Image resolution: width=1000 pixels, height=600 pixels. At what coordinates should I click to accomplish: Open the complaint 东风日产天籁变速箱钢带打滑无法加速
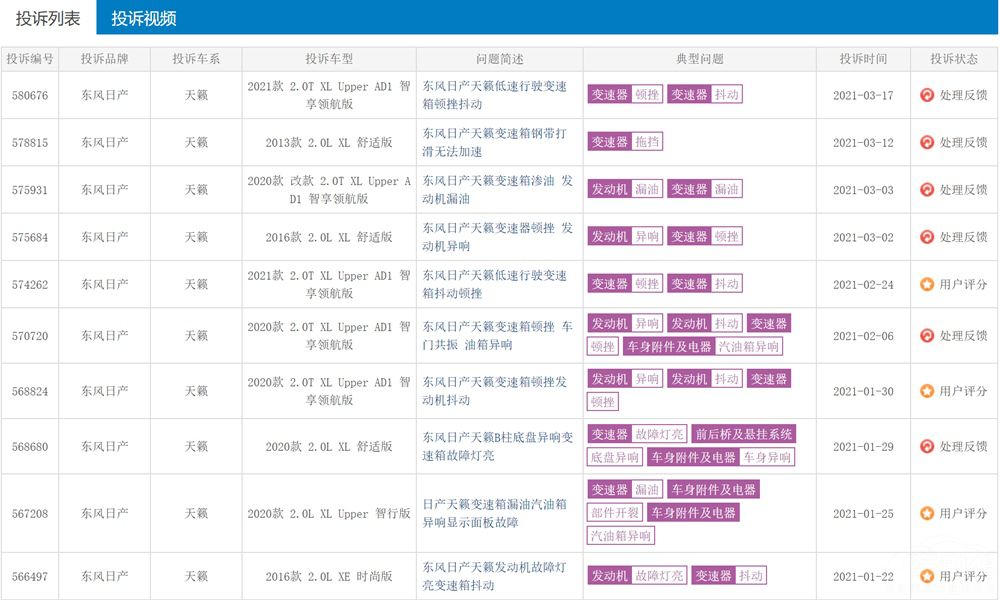pyautogui.click(x=495, y=142)
